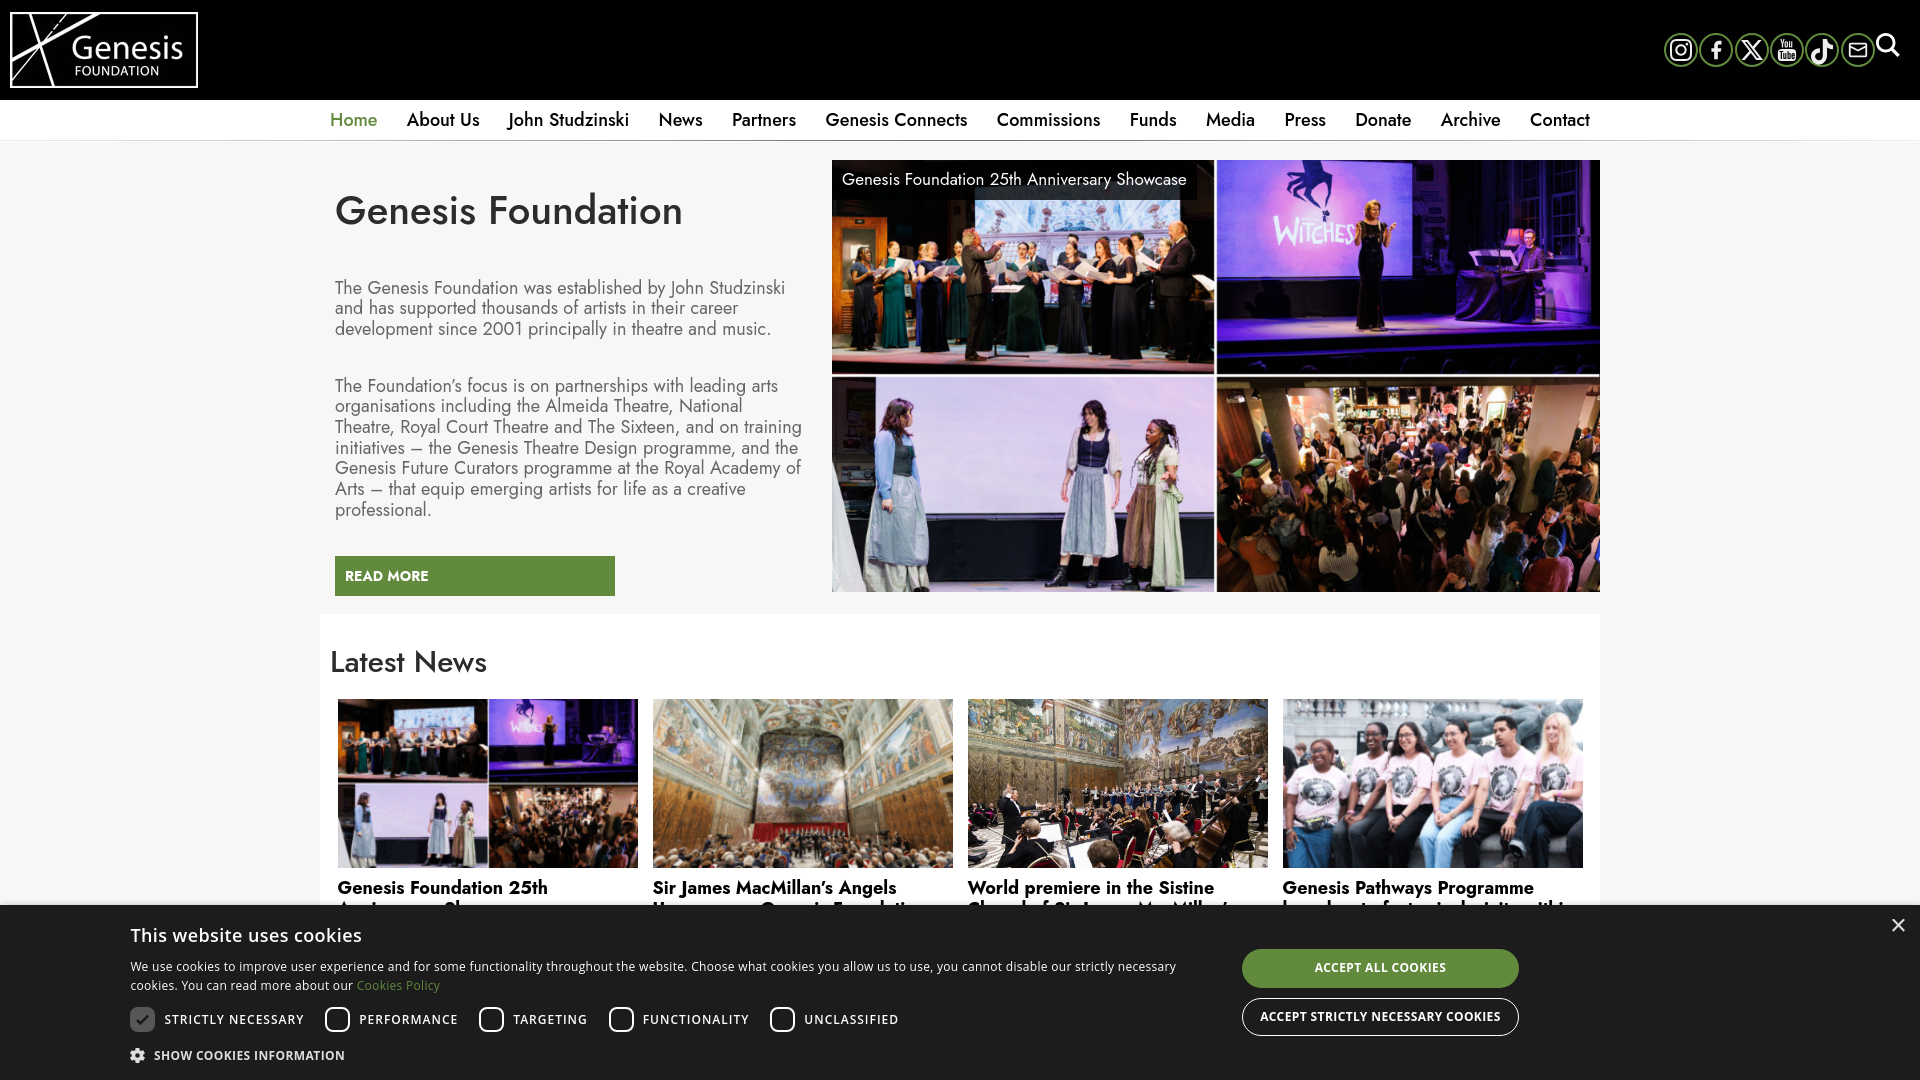This screenshot has height=1080, width=1920.
Task: Open the John Studzinski menu item
Action: 568,120
